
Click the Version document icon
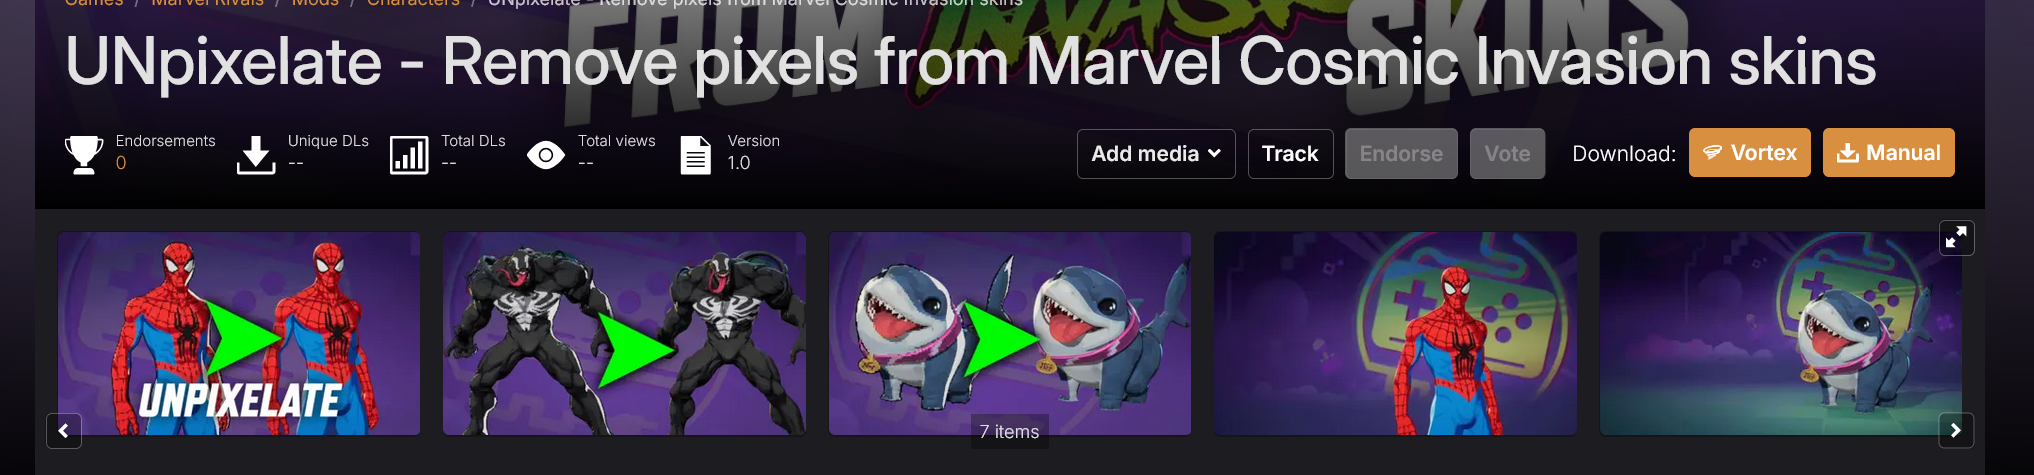[x=696, y=155]
